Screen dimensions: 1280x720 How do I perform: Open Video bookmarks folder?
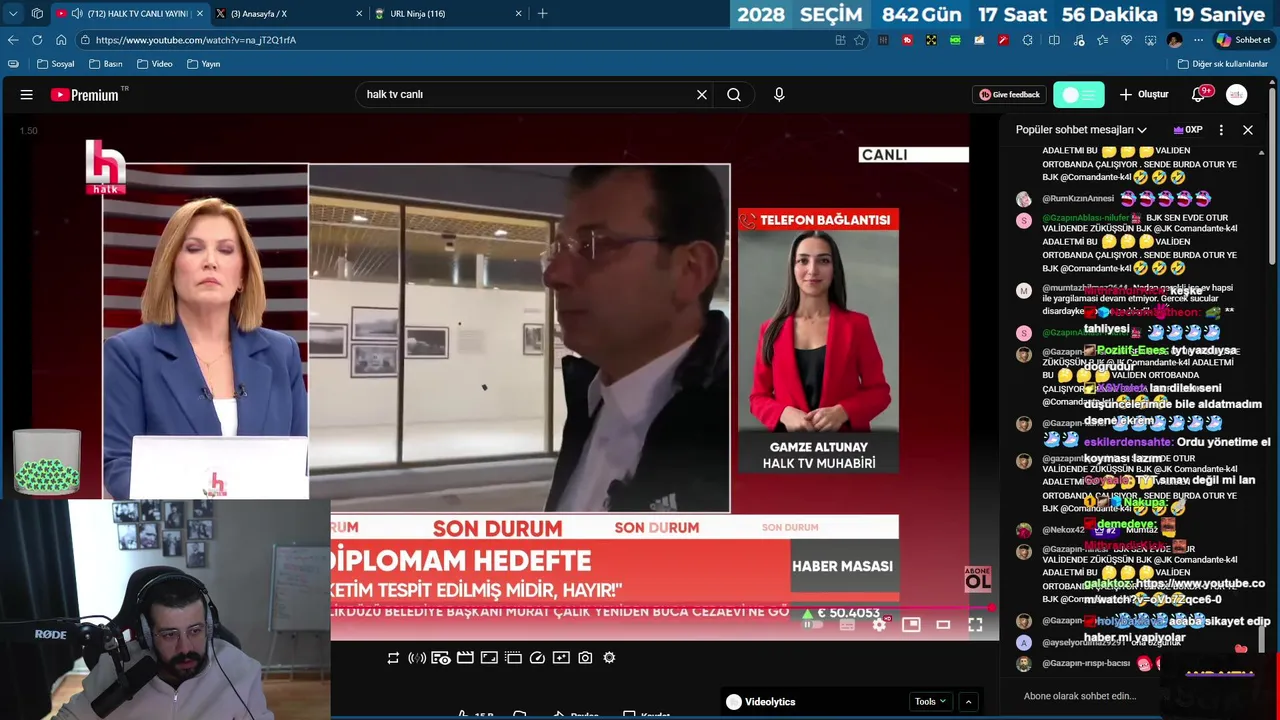(x=155, y=64)
